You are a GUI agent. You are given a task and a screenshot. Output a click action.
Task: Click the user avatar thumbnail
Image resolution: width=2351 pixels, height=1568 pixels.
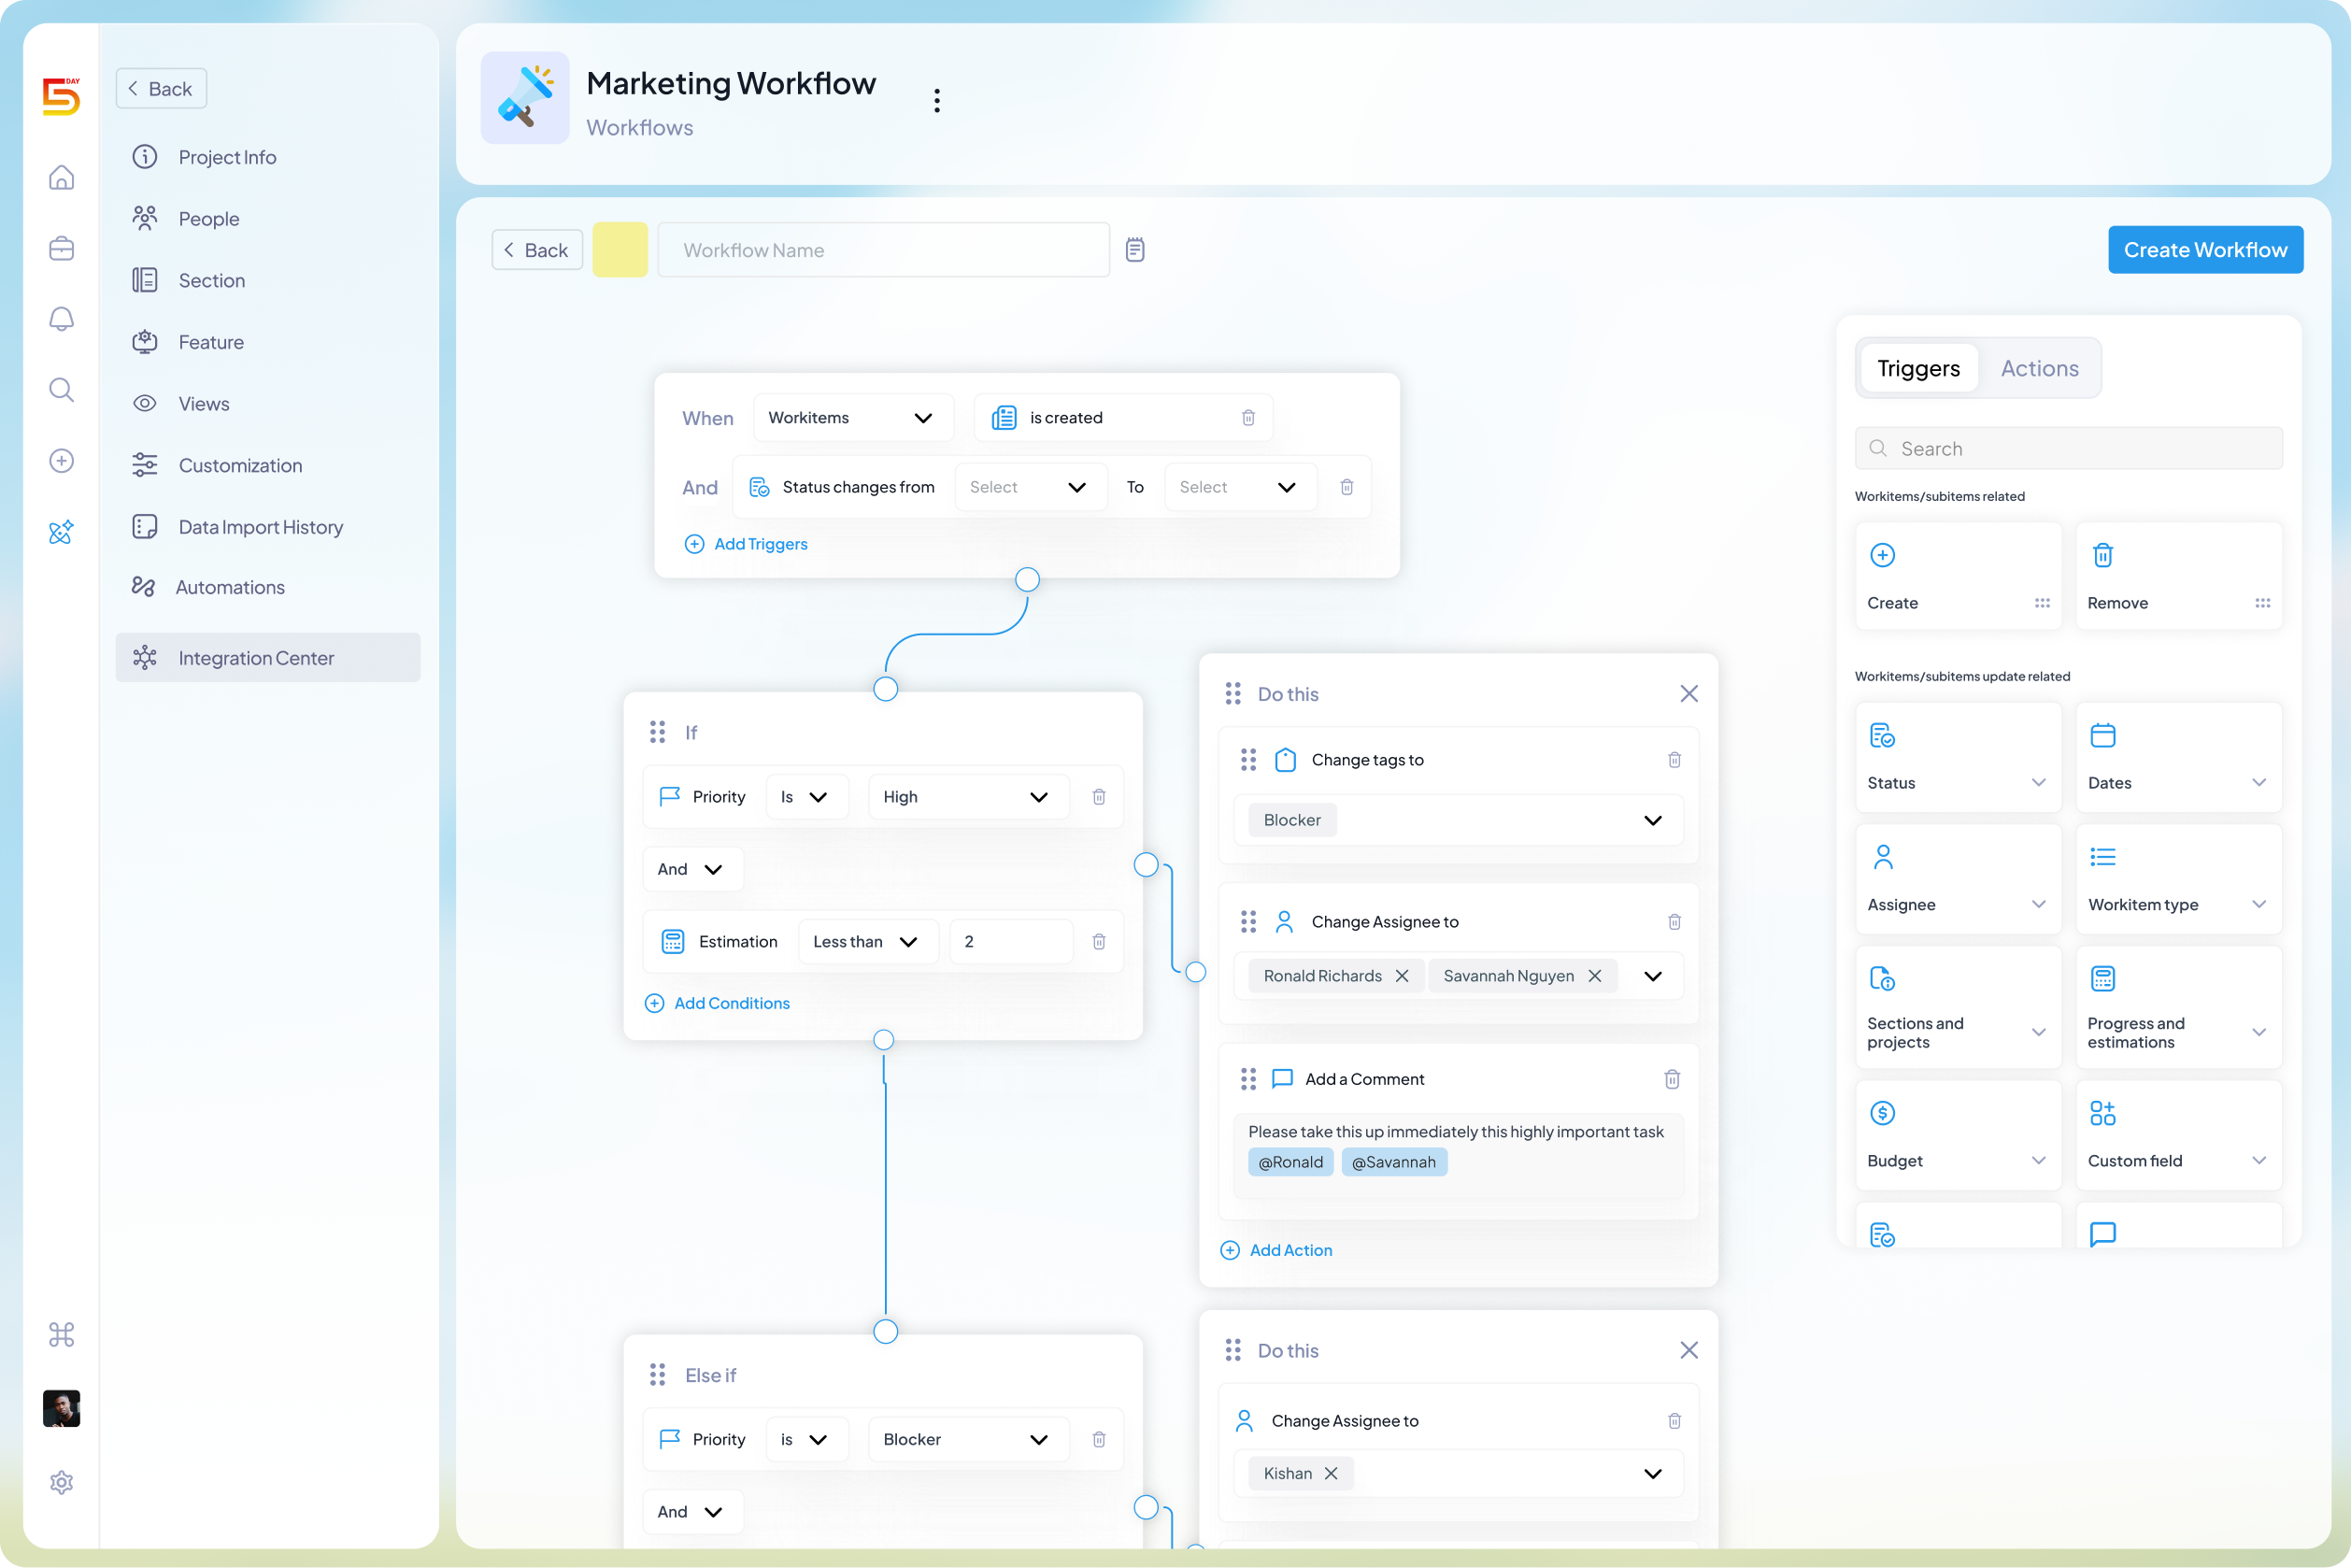click(61, 1408)
